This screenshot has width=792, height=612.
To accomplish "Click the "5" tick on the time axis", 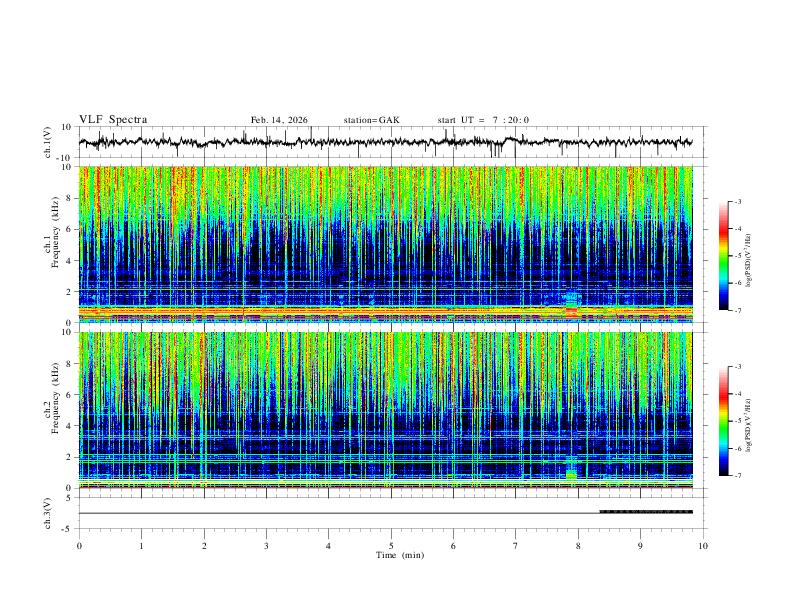I will pyautogui.click(x=391, y=546).
